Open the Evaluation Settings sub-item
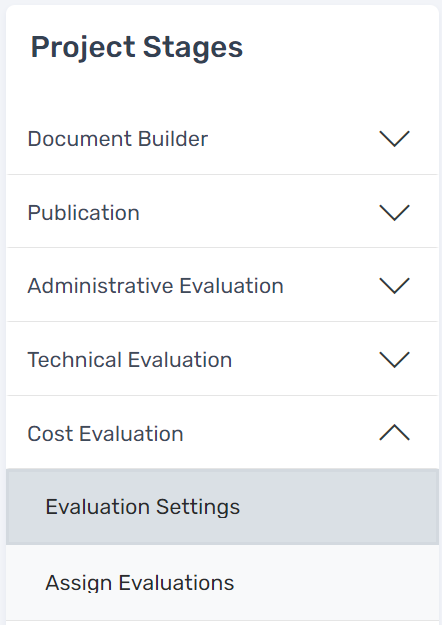Viewport: 442px width, 625px height. tap(143, 507)
